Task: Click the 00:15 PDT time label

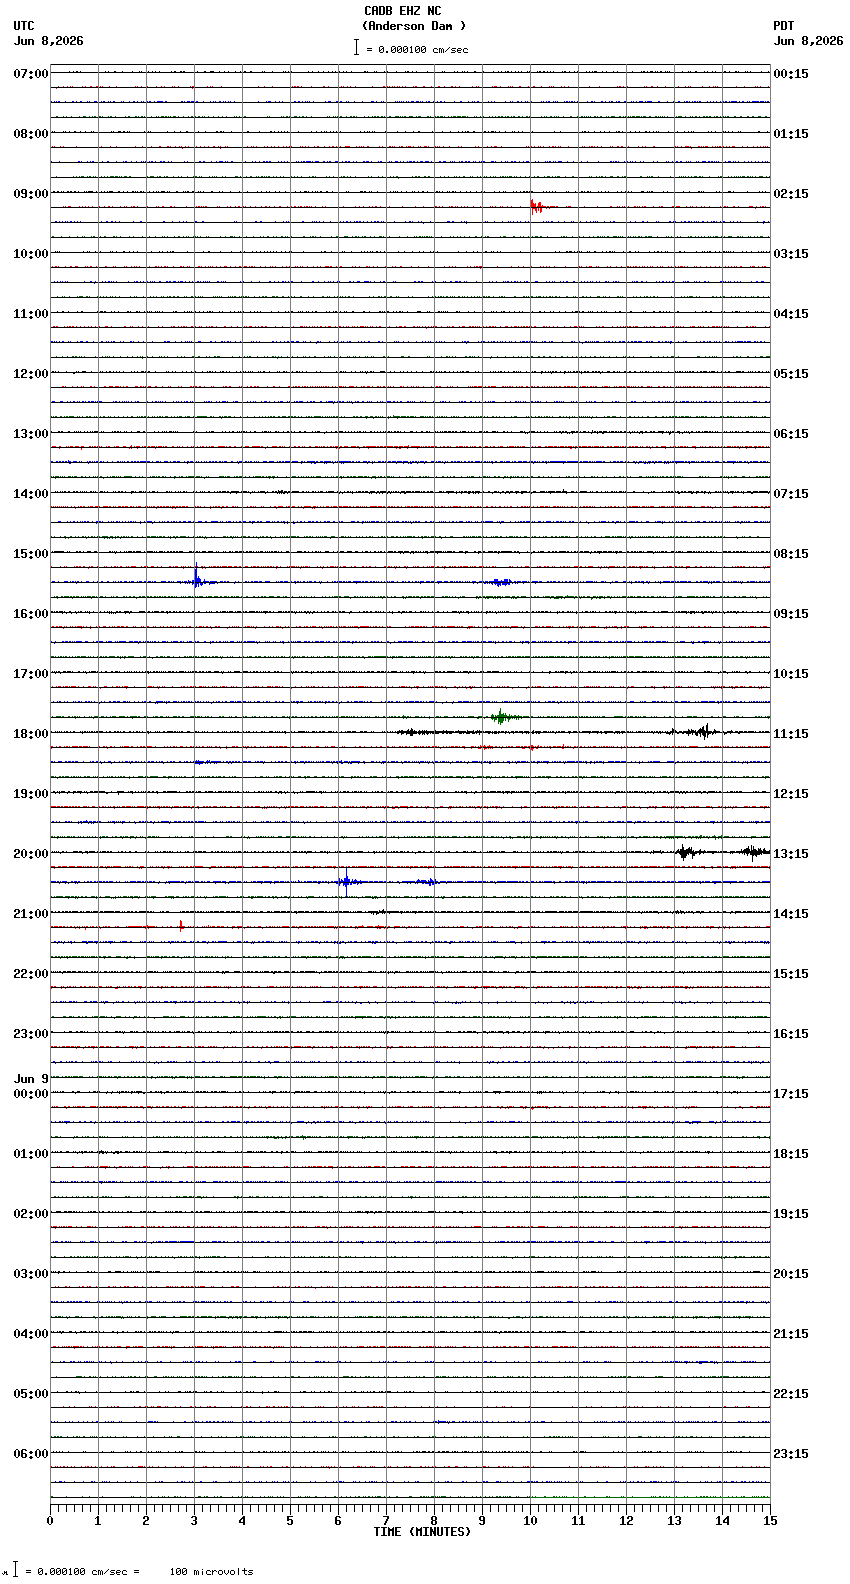Action: (x=791, y=74)
